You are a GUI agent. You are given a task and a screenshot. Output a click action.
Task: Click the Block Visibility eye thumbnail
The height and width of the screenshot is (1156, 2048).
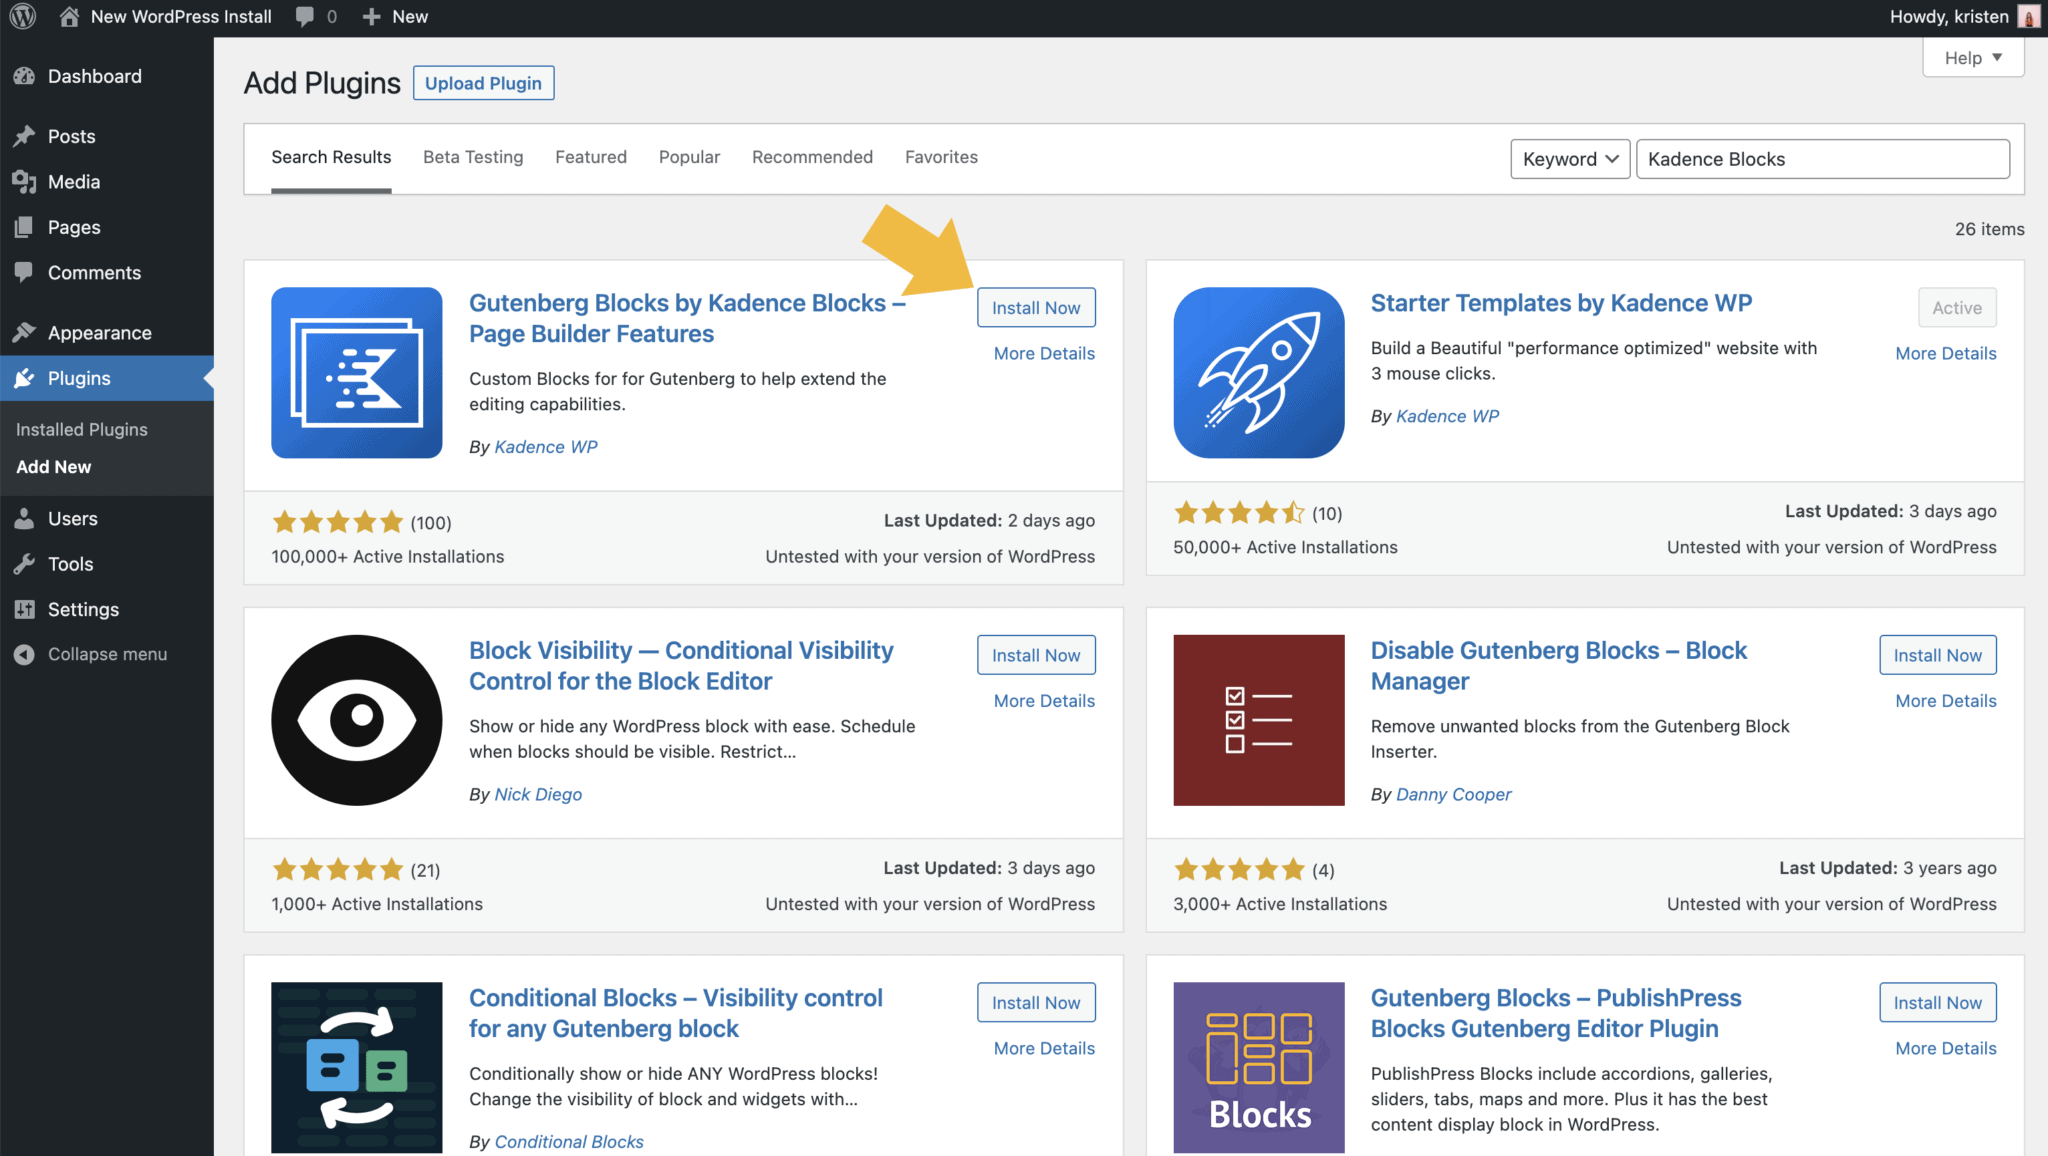pos(356,720)
